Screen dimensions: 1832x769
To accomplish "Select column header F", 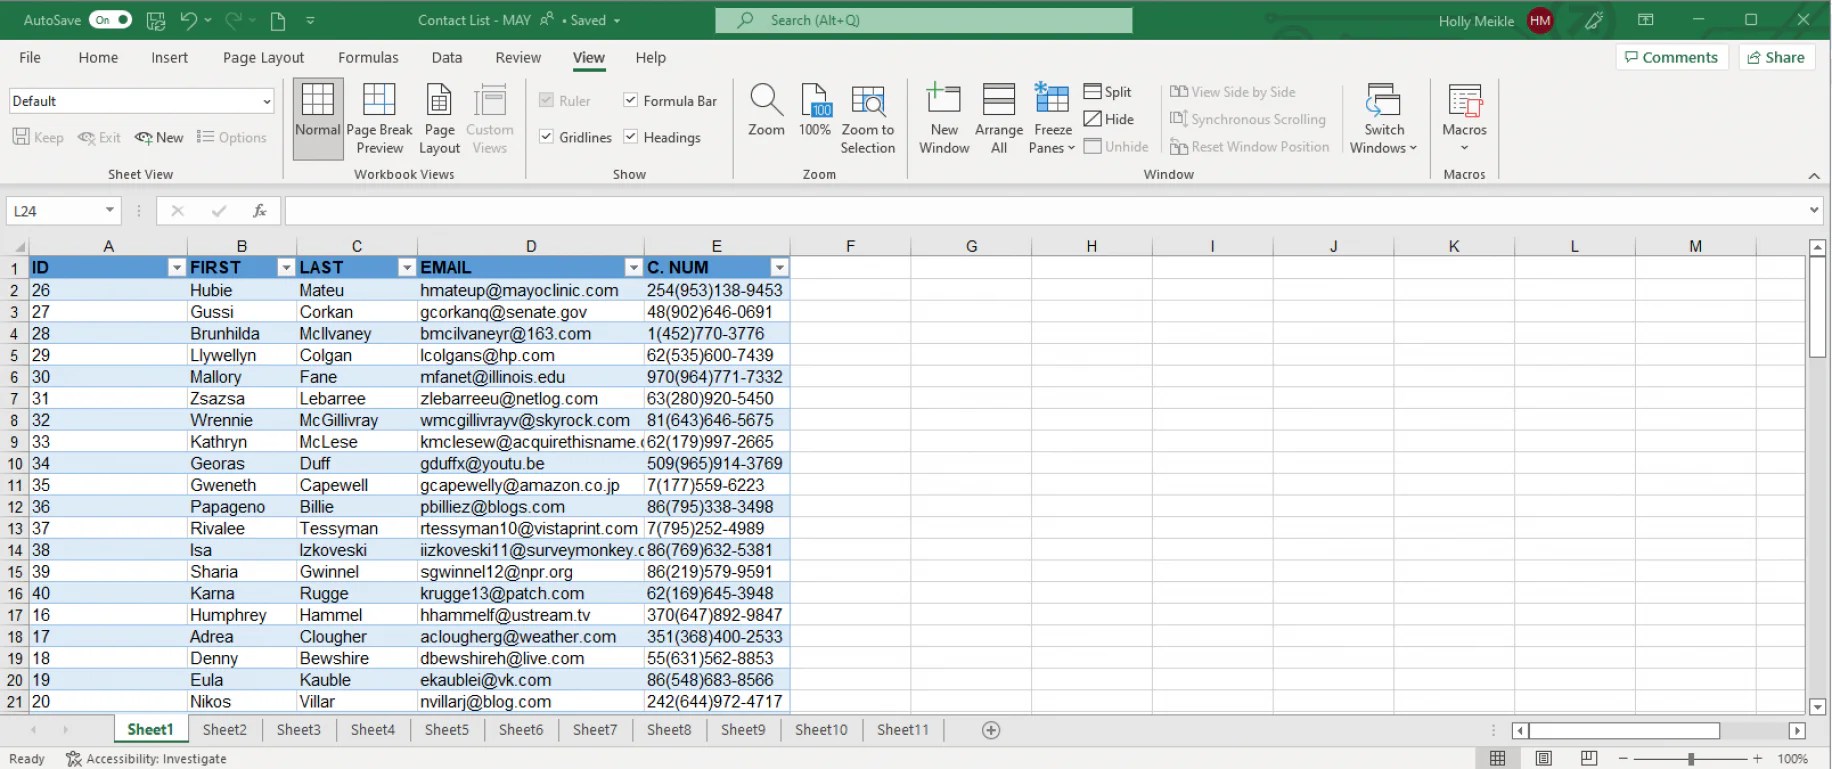I will [850, 246].
